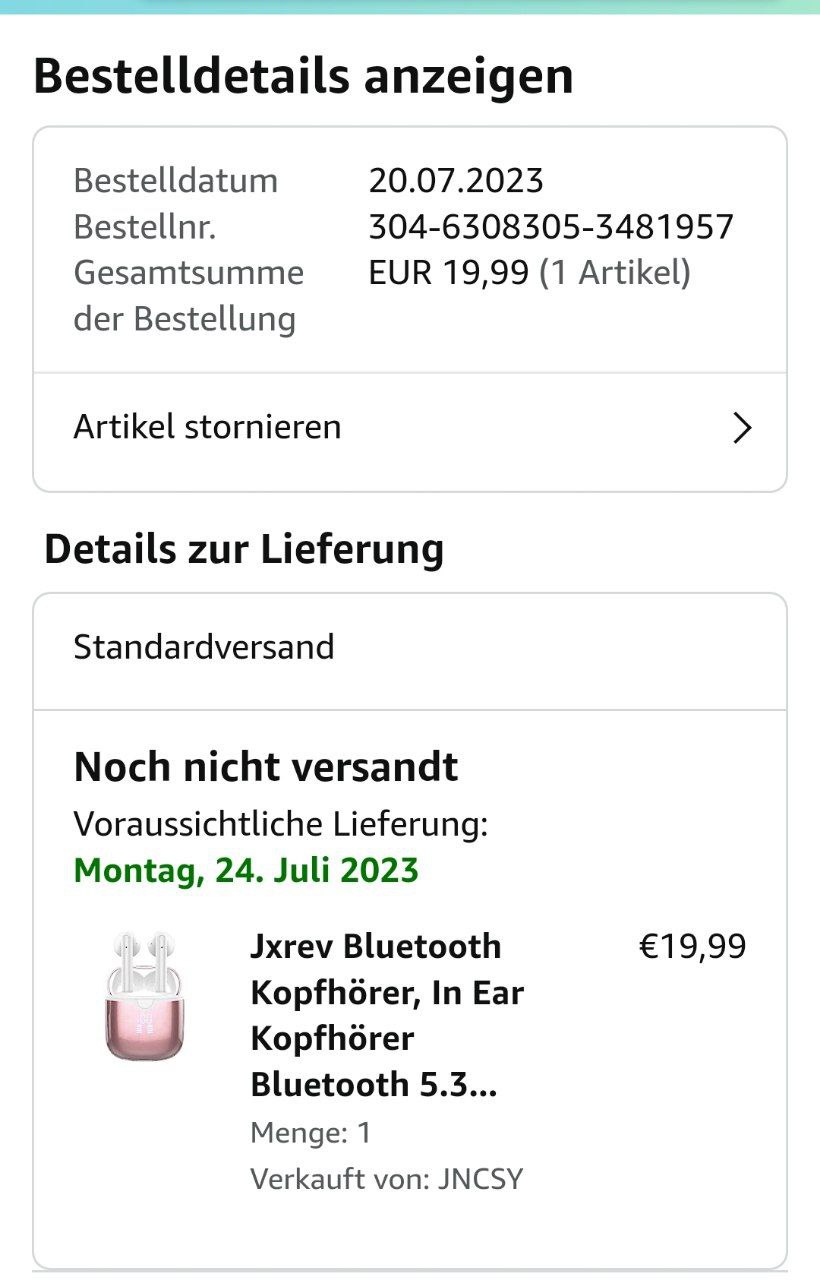Click the Details zur Lieferung heading
The width and height of the screenshot is (820, 1280).
click(244, 550)
